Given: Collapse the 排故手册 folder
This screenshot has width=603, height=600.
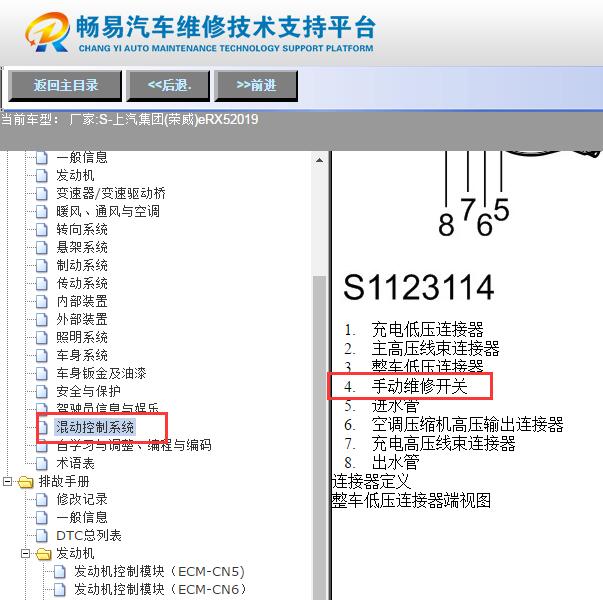Looking at the screenshot, I should coord(7,482).
